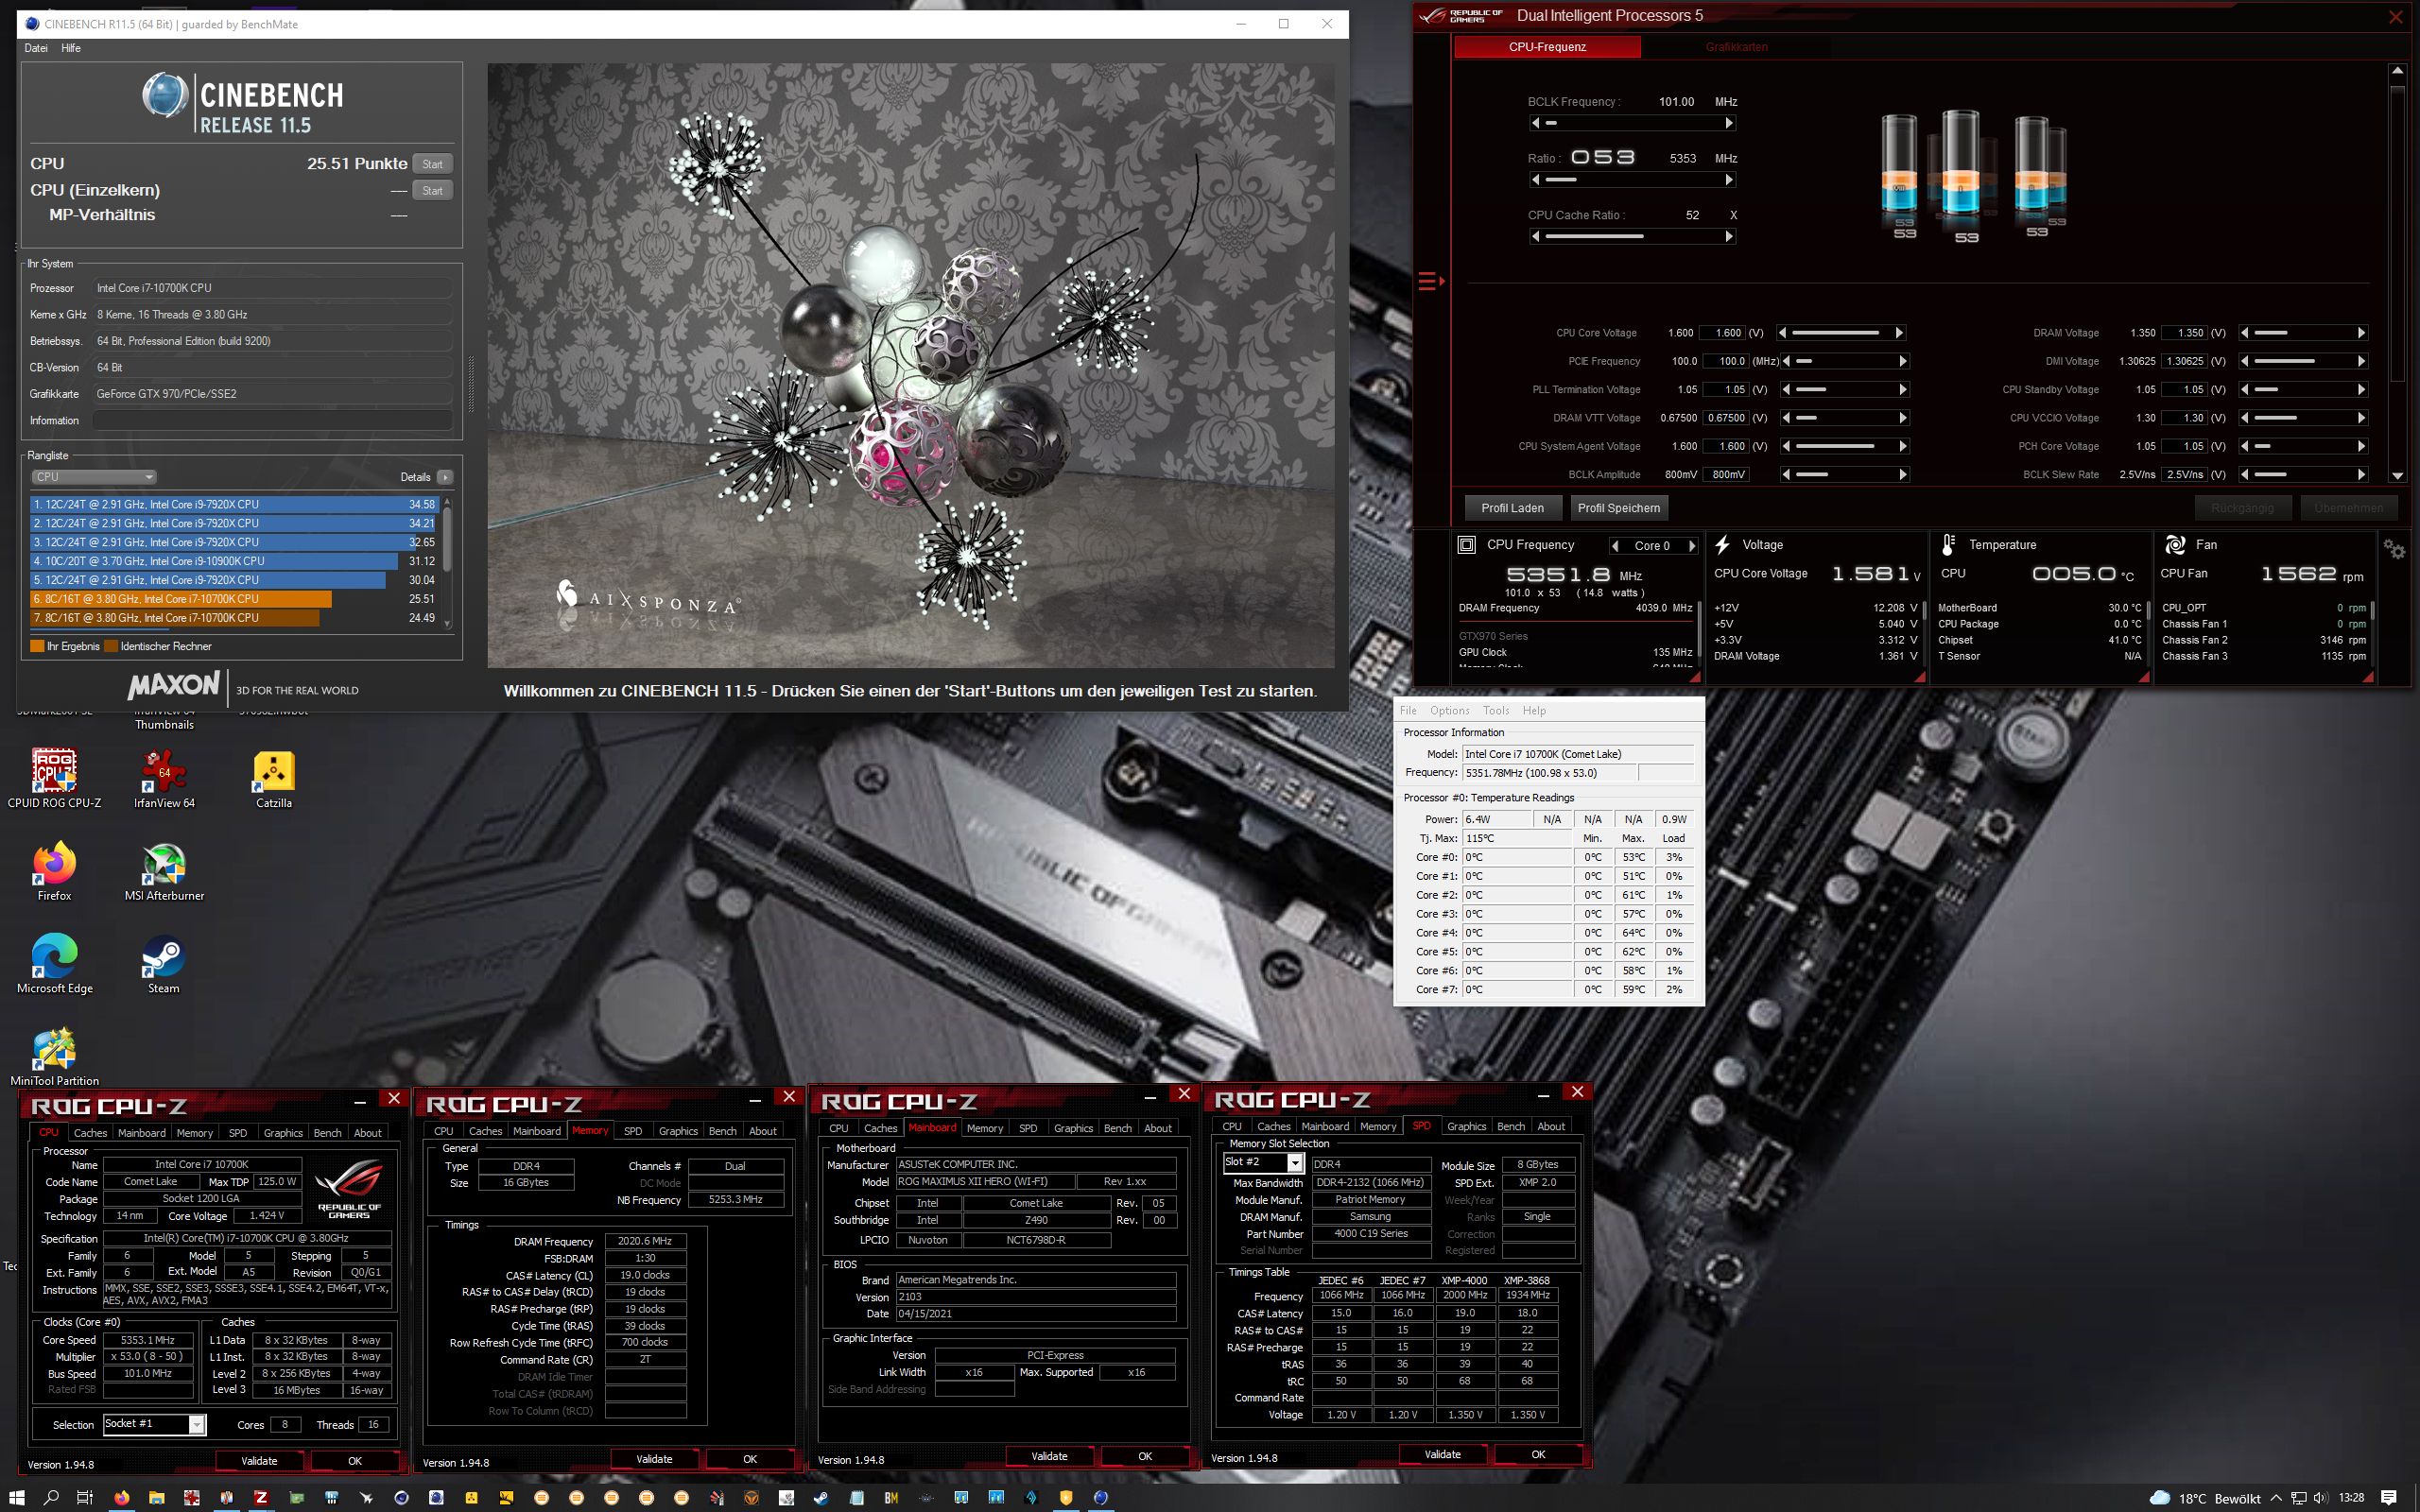Click the CPU Core Voltage slider track
The width and height of the screenshot is (2420, 1512).
[1842, 333]
